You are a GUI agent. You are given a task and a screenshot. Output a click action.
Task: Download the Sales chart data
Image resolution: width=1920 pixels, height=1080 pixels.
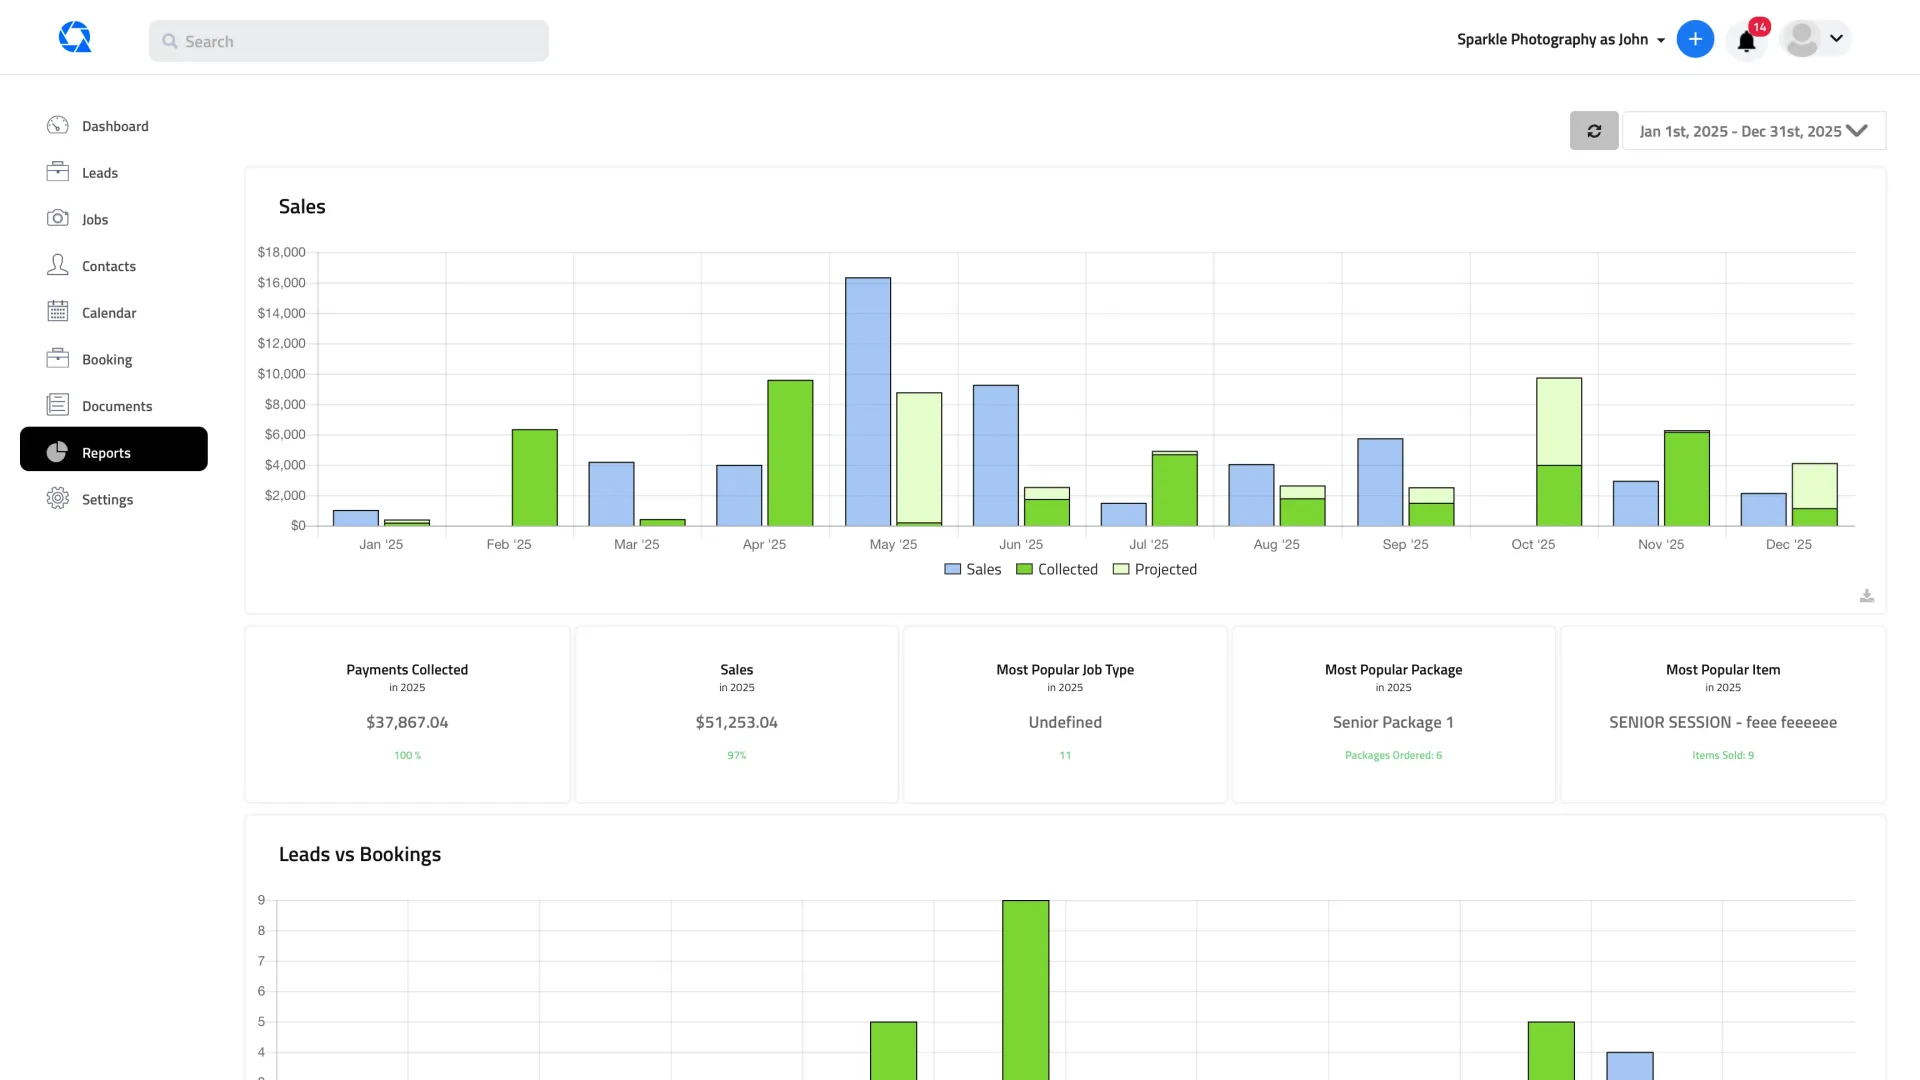click(x=1866, y=595)
